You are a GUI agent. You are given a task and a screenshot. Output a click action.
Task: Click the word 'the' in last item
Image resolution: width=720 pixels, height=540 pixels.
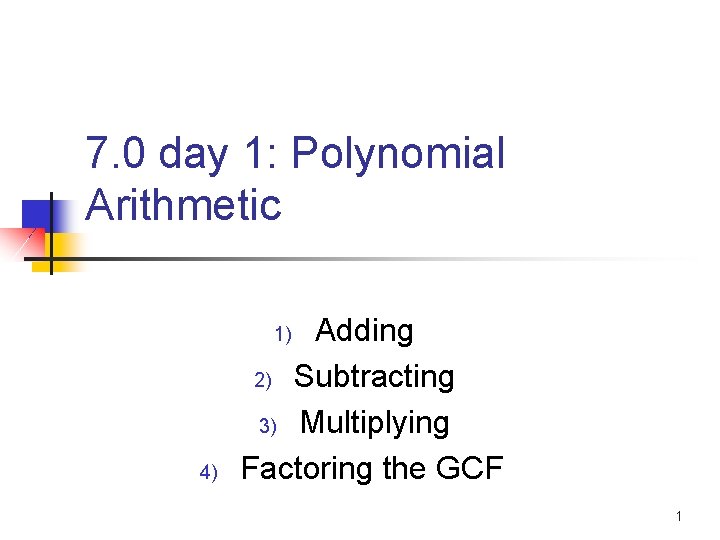(x=404, y=468)
